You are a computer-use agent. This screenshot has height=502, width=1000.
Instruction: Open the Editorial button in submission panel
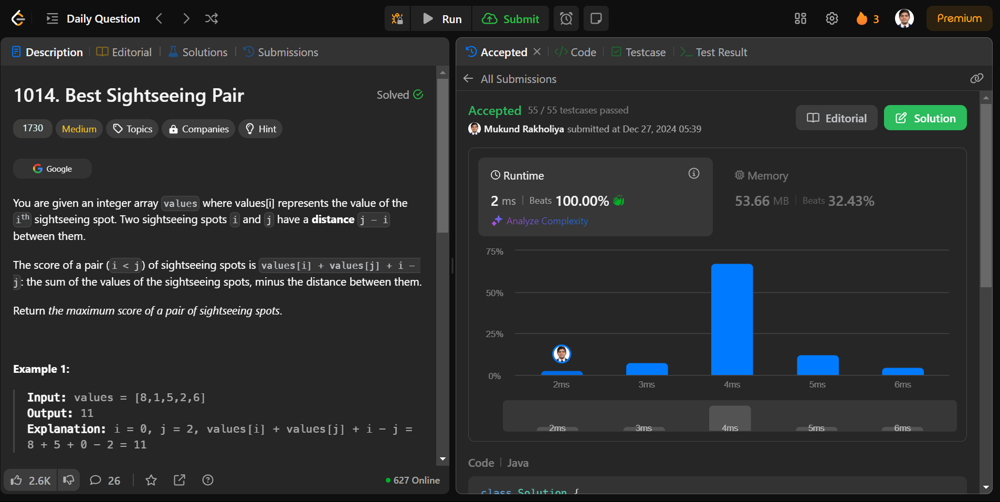point(837,118)
